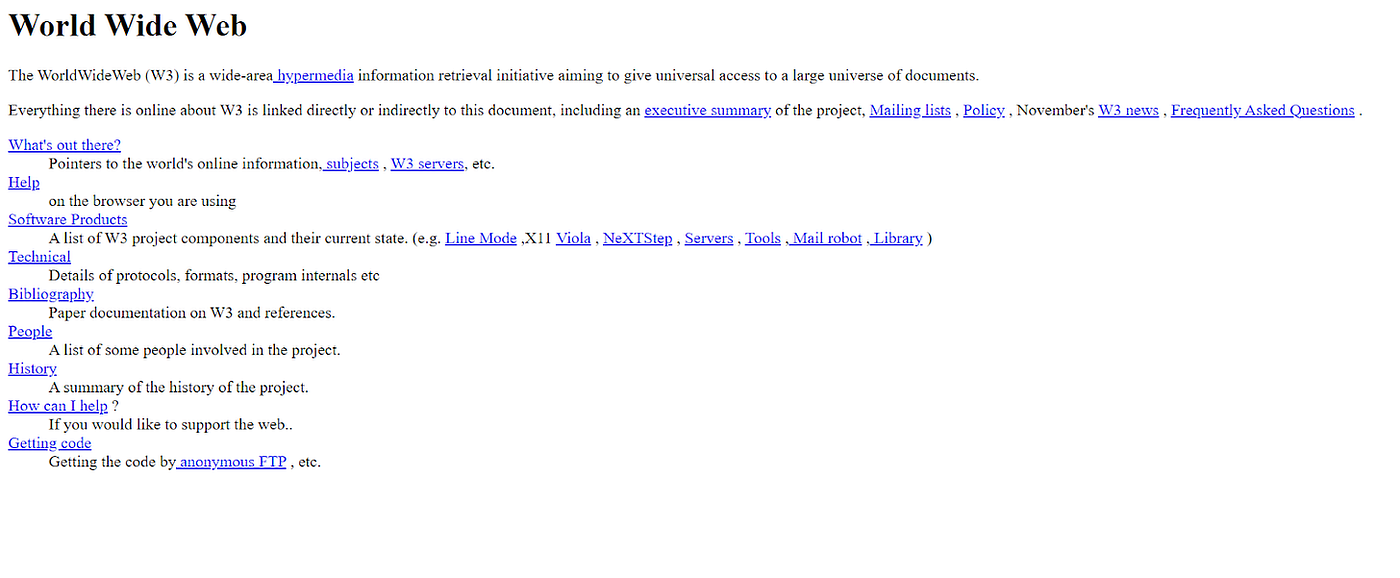
Task: Open the Mailing lists link
Action: [x=910, y=110]
